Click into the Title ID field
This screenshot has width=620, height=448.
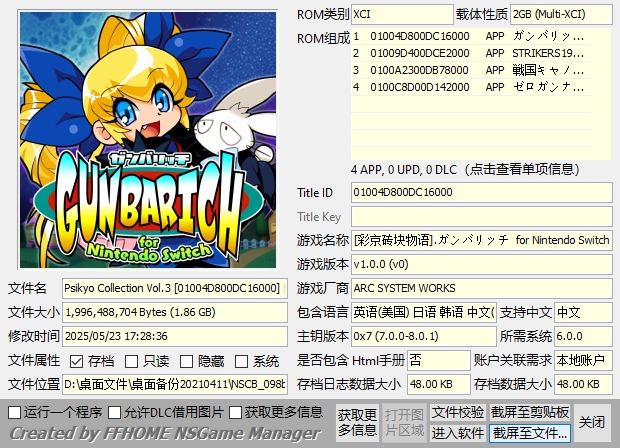point(481,192)
